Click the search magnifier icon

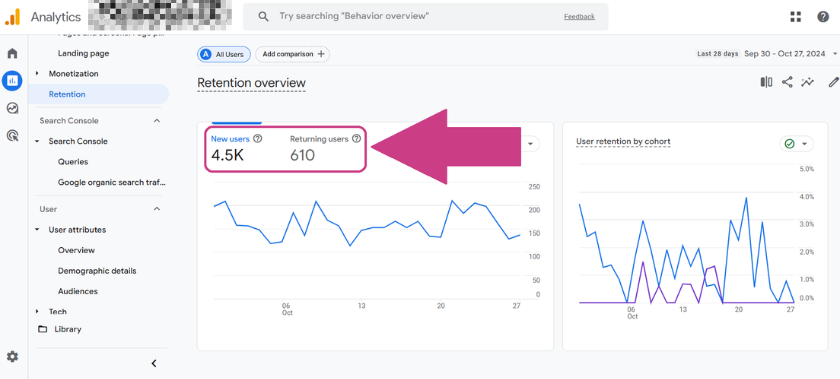coord(263,17)
